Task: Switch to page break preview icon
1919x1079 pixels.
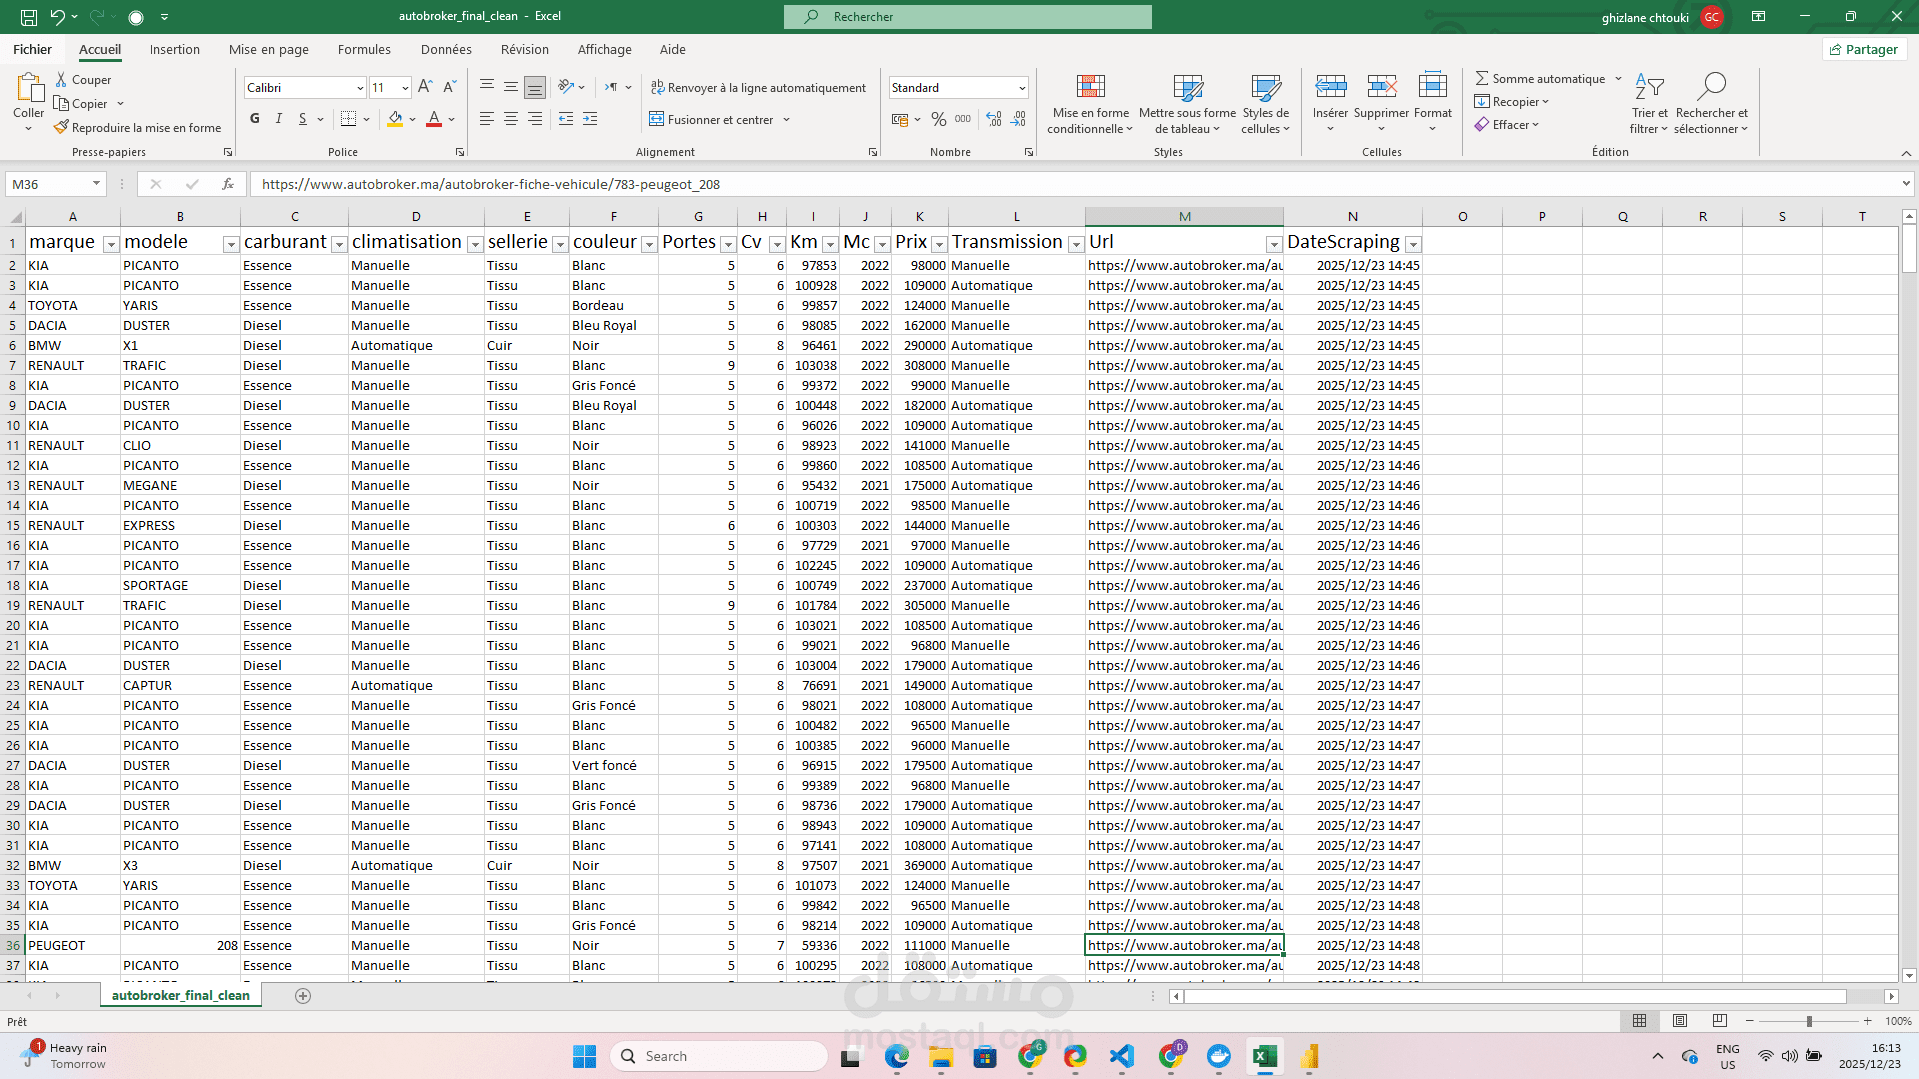Action: [1720, 1021]
